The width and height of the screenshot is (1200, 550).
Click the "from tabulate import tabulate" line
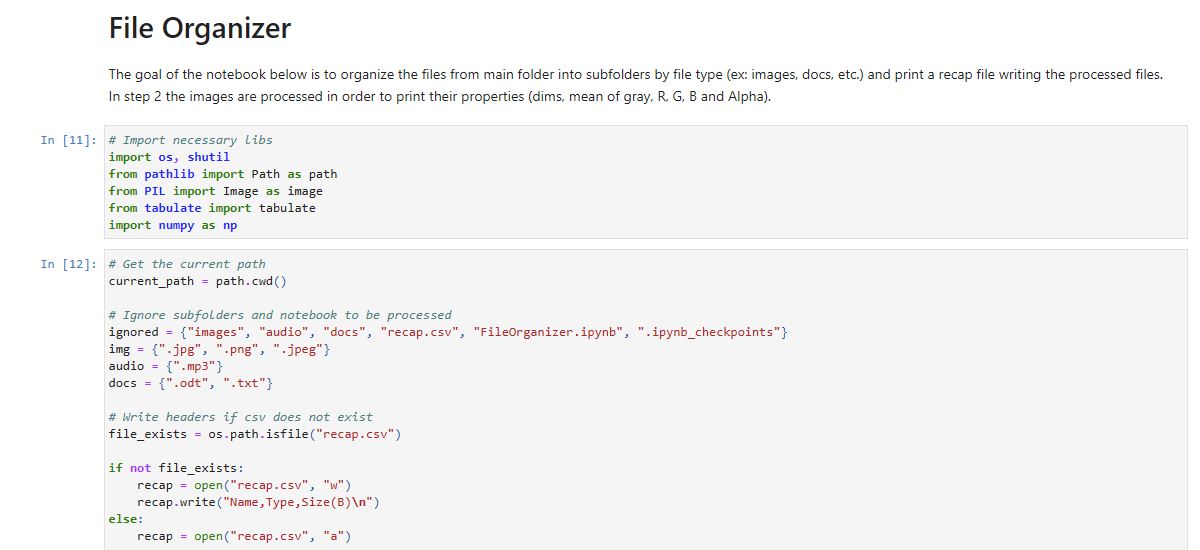click(x=212, y=208)
